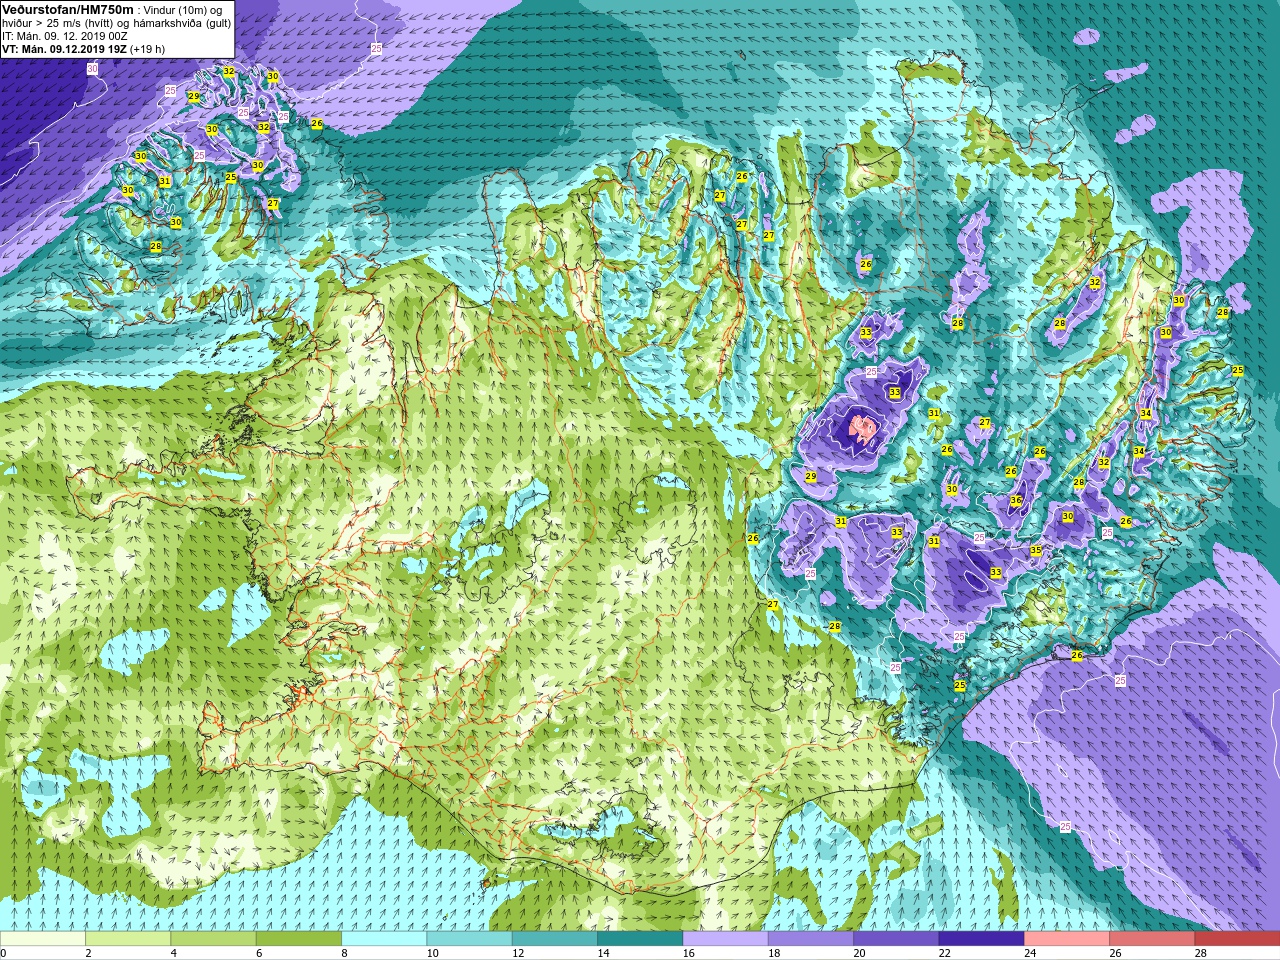Click the 'Veðurstofan/HM750m' title text
Image resolution: width=1280 pixels, height=960 pixels.
[67, 9]
